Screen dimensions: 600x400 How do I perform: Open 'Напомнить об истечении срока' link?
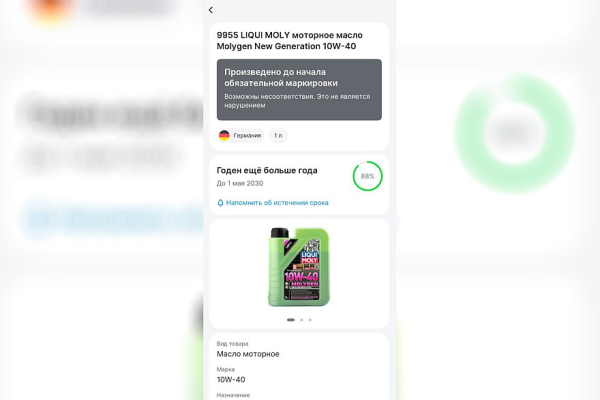pyautogui.click(x=277, y=203)
